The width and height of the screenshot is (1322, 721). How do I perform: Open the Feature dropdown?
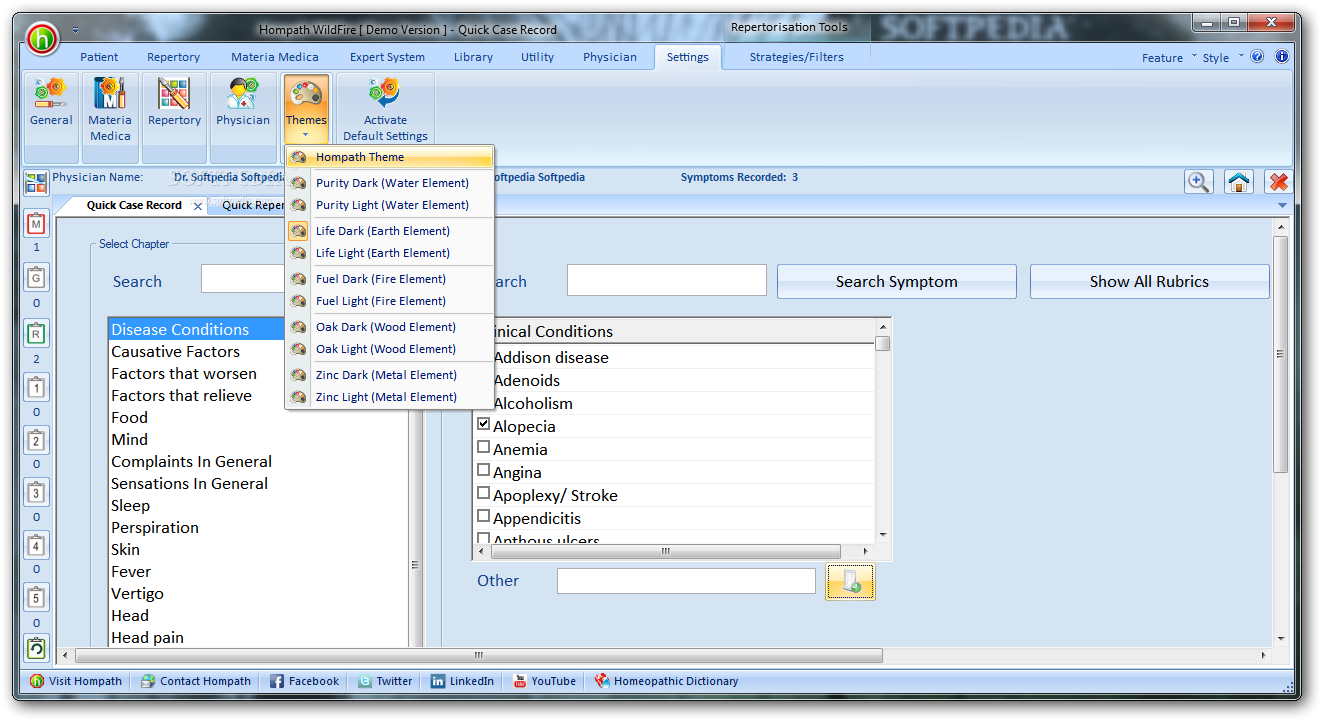(x=1169, y=58)
